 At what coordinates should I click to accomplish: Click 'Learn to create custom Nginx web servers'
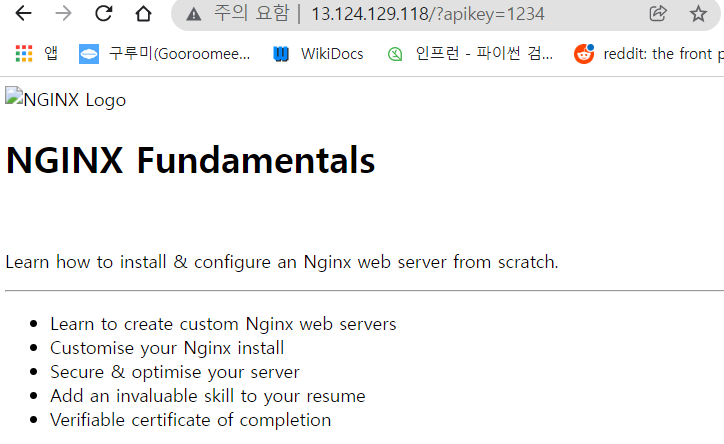(223, 324)
